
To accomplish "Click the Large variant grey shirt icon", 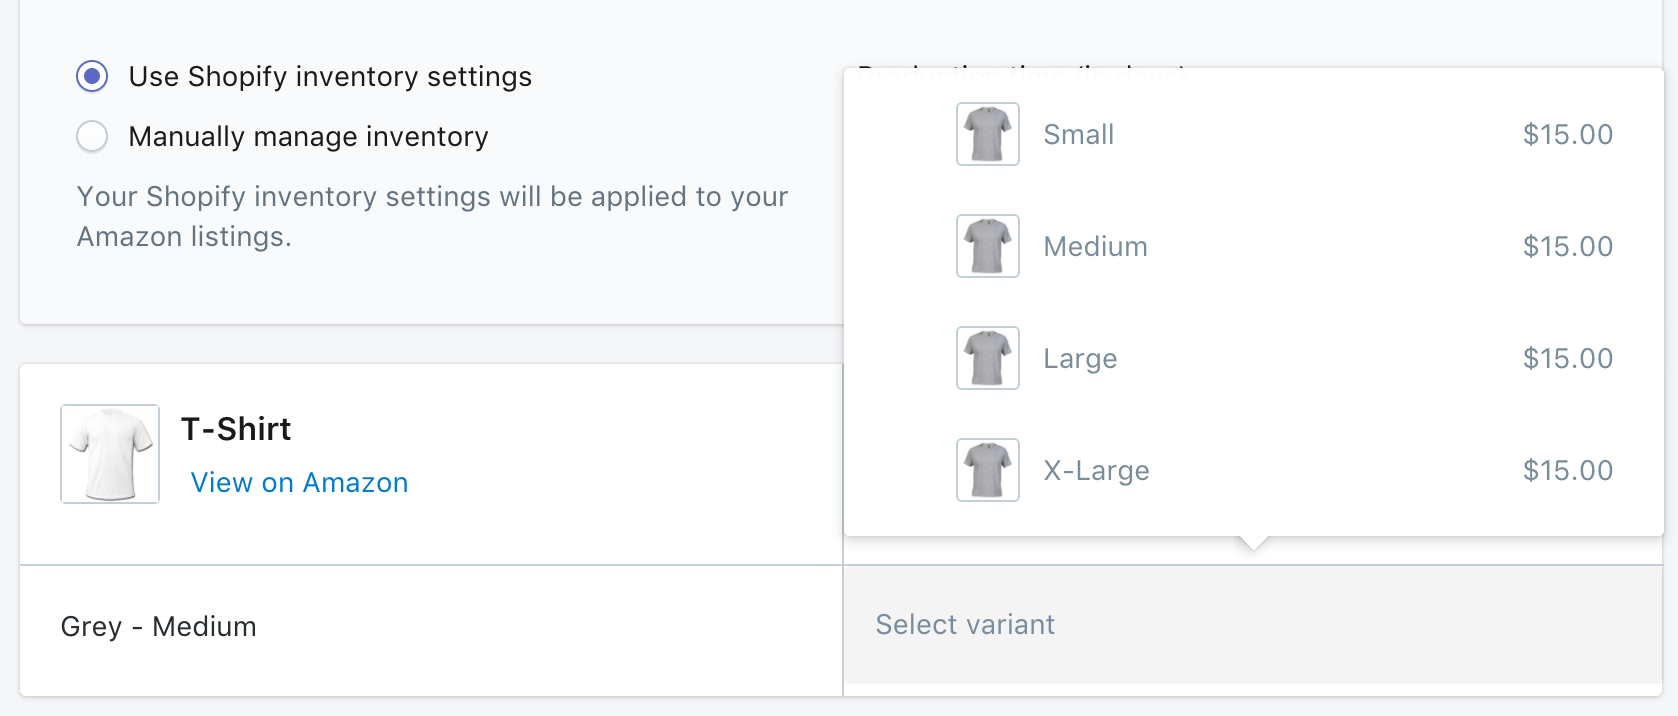I will click(987, 358).
